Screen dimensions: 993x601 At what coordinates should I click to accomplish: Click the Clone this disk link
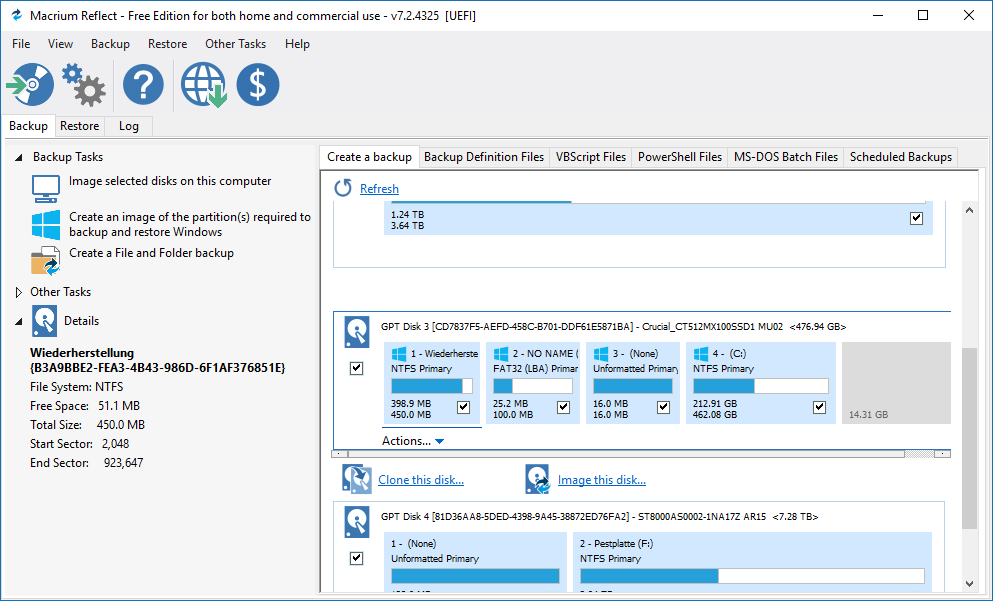click(421, 480)
